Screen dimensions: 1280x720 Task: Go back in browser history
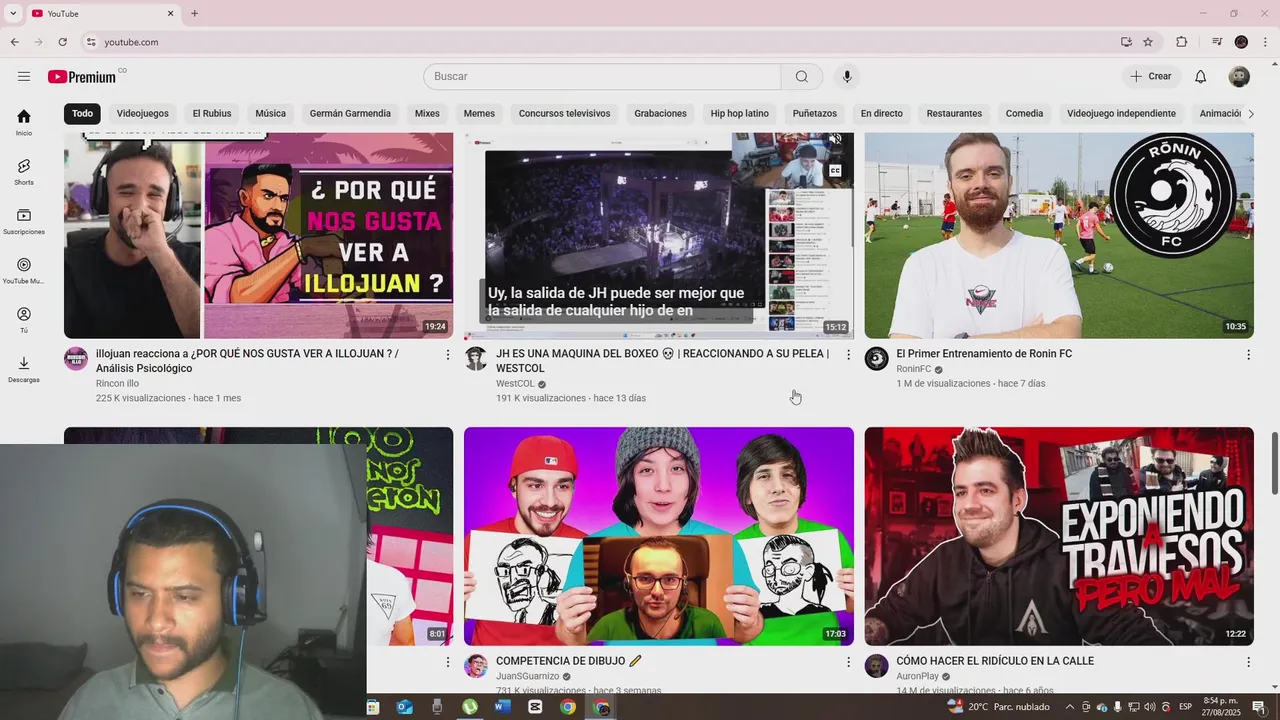[x=14, y=42]
